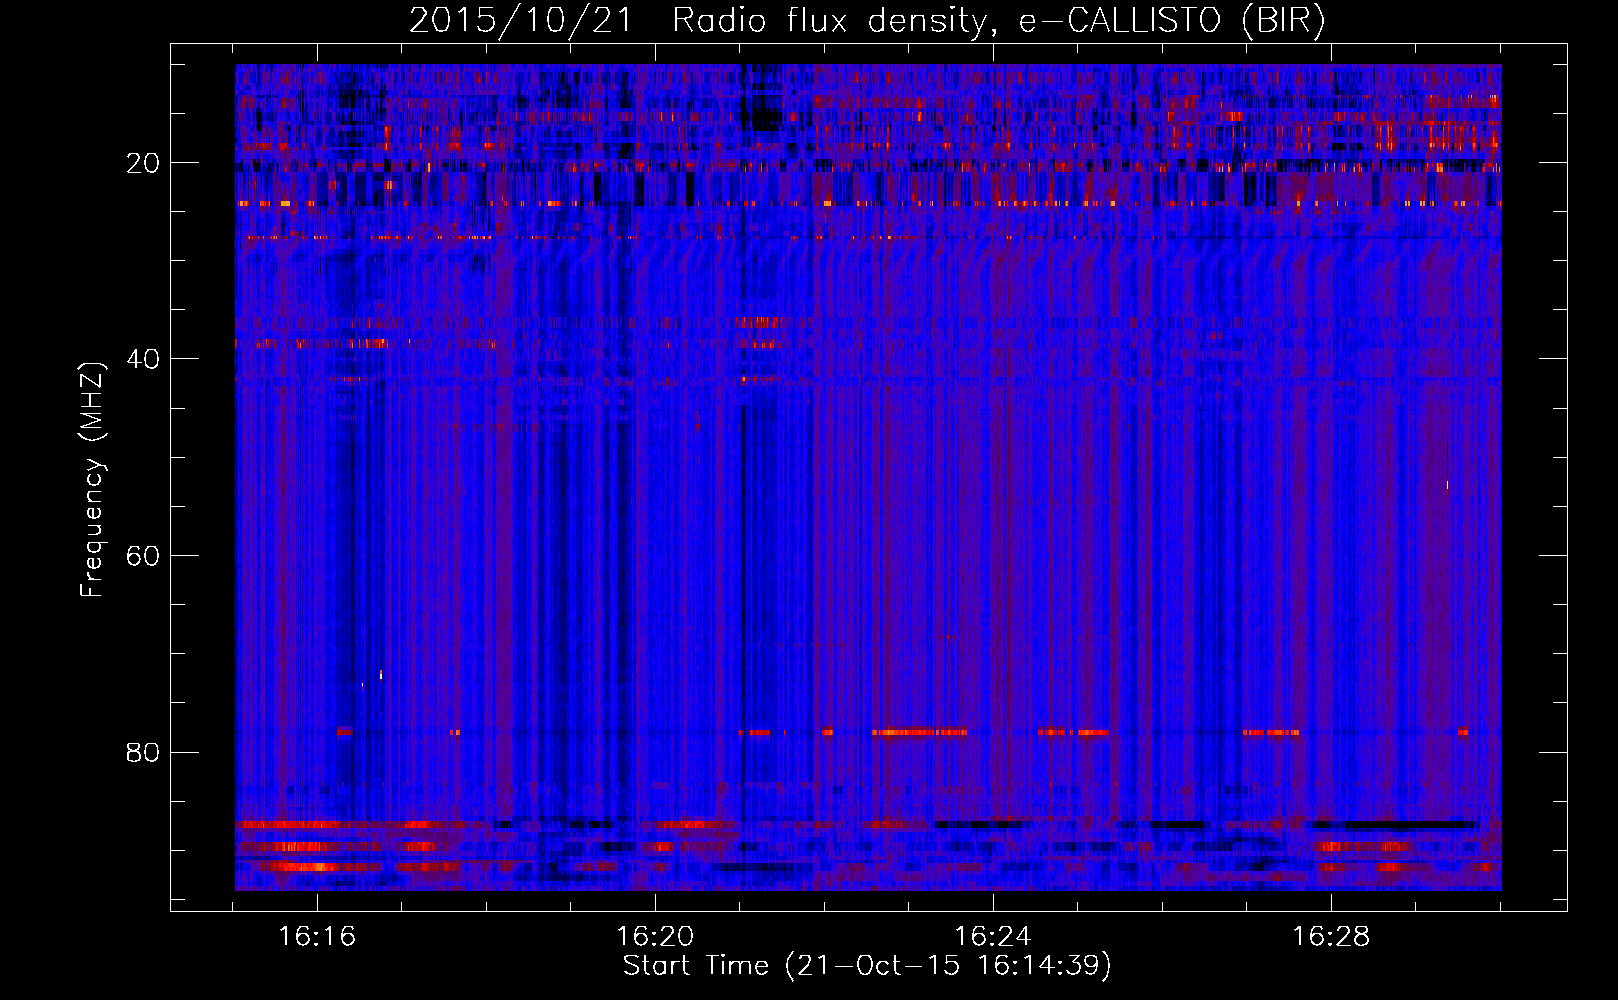
Task: Click the 80 MHz frequency tick label
Action: click(144, 752)
